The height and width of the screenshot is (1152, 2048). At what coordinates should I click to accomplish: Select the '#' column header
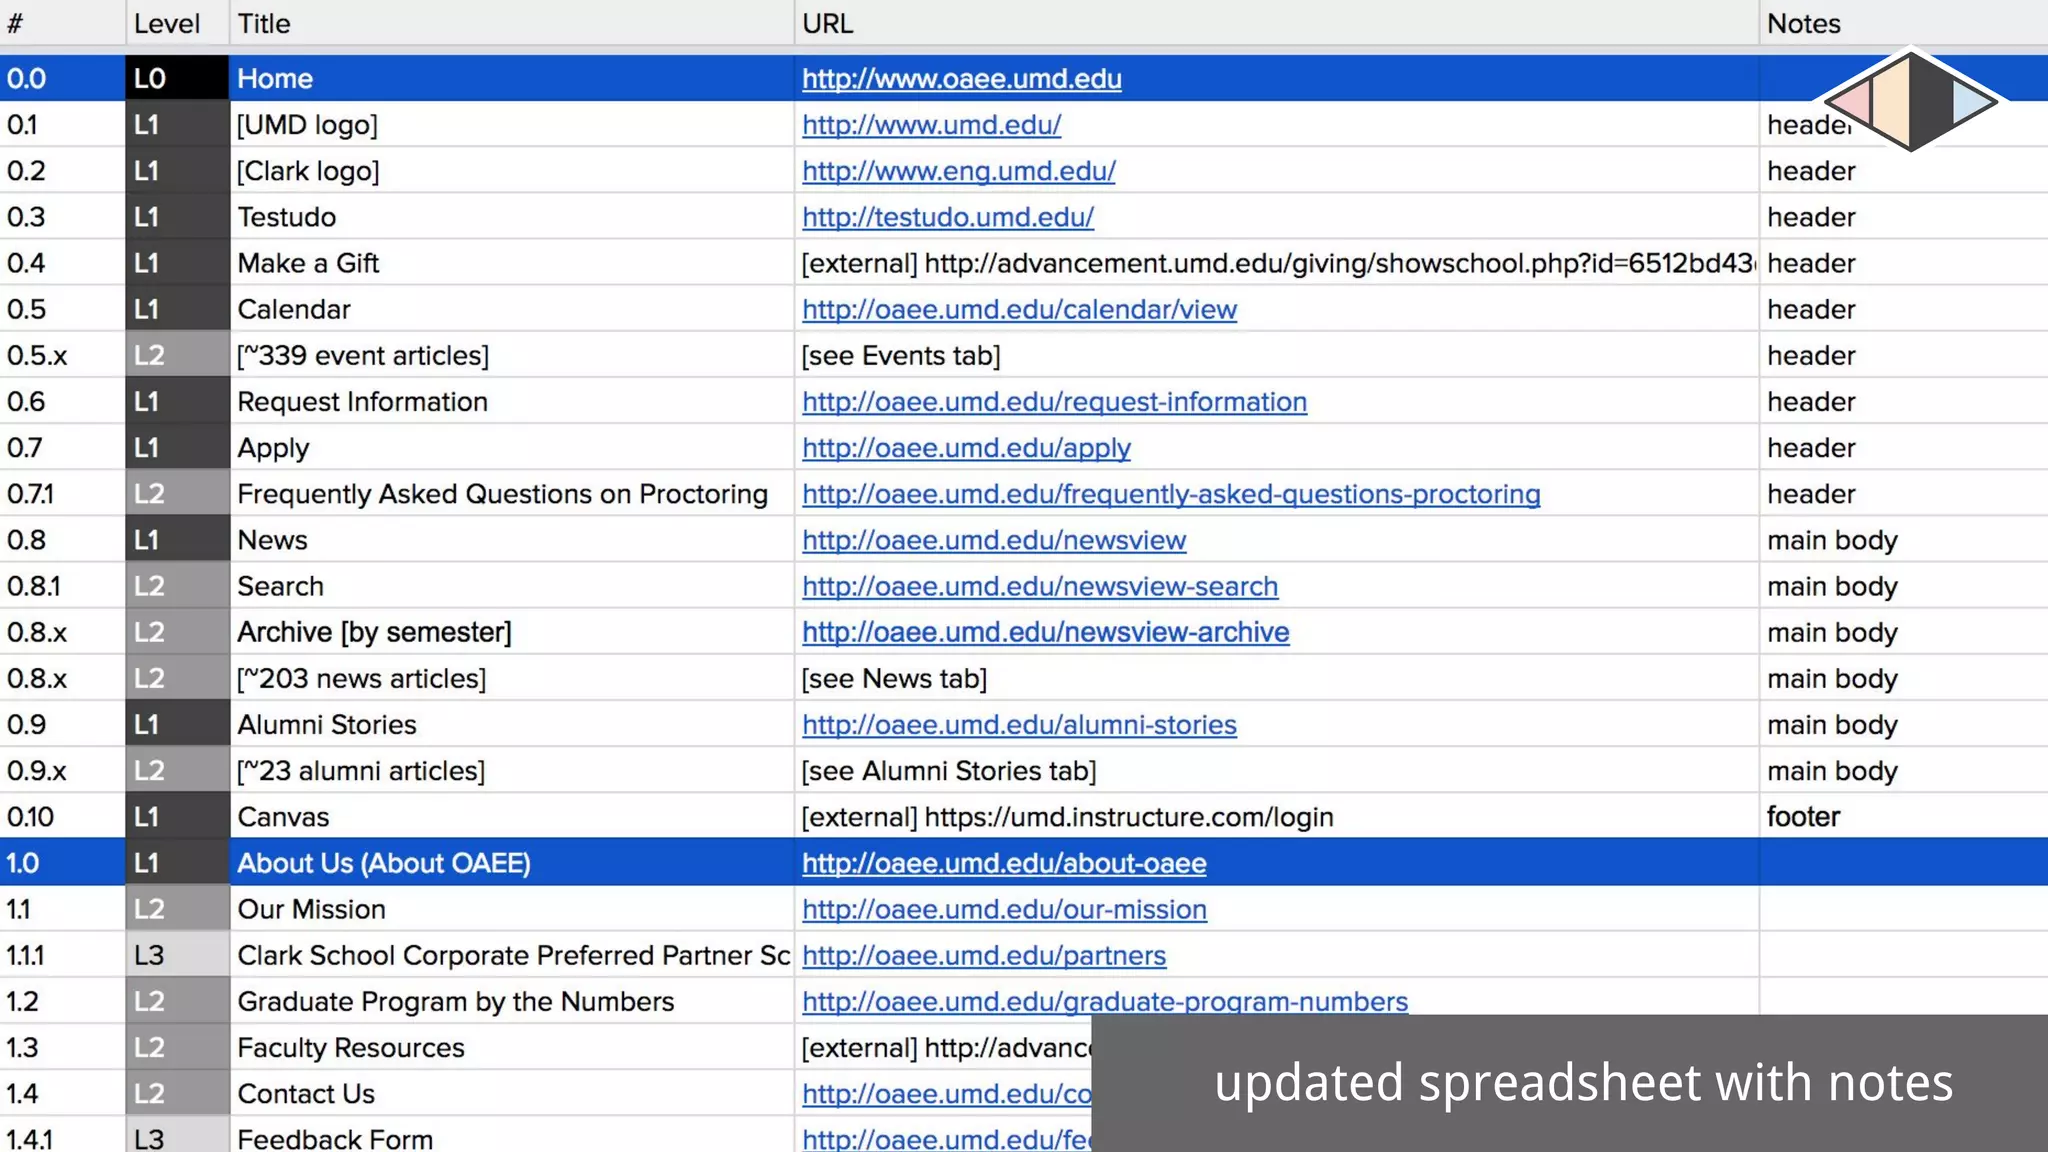point(62,23)
